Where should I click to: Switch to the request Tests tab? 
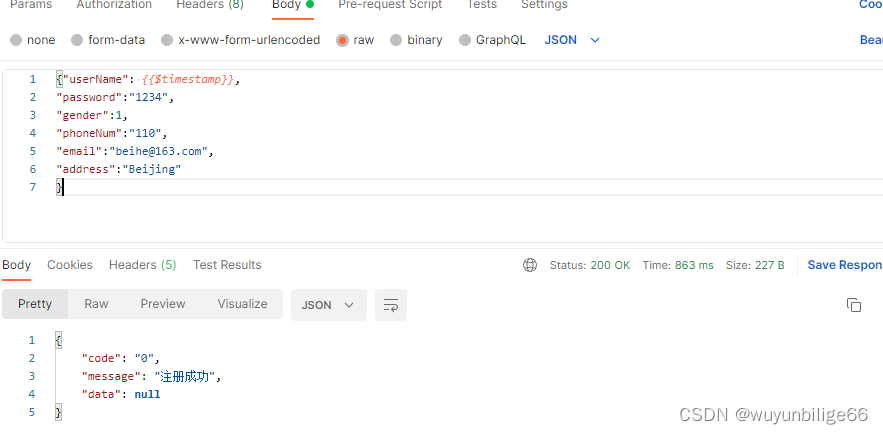click(x=481, y=5)
